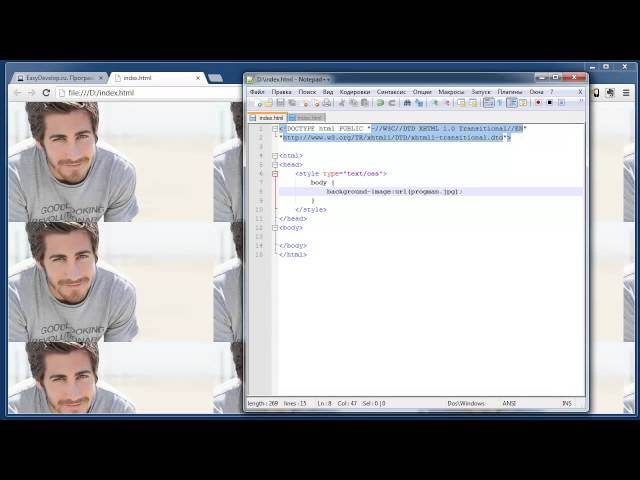Image resolution: width=640 pixels, height=480 pixels.
Task: Reload the index.html page in Chrome
Action: pos(46,93)
